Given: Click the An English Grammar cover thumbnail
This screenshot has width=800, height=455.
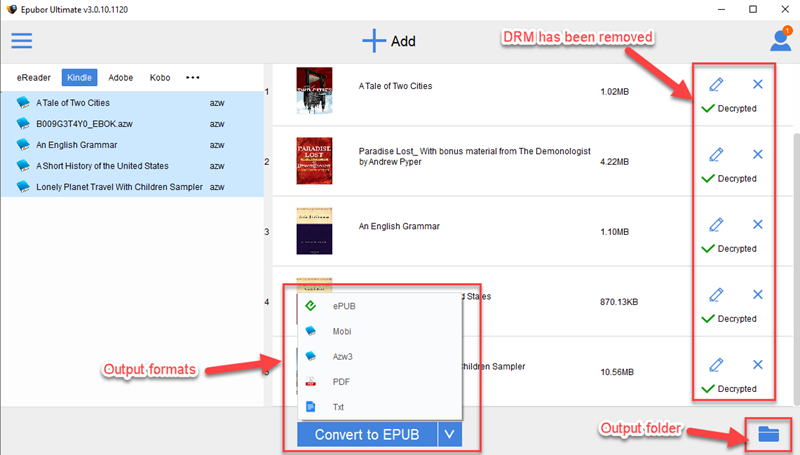Looking at the screenshot, I should 314,231.
